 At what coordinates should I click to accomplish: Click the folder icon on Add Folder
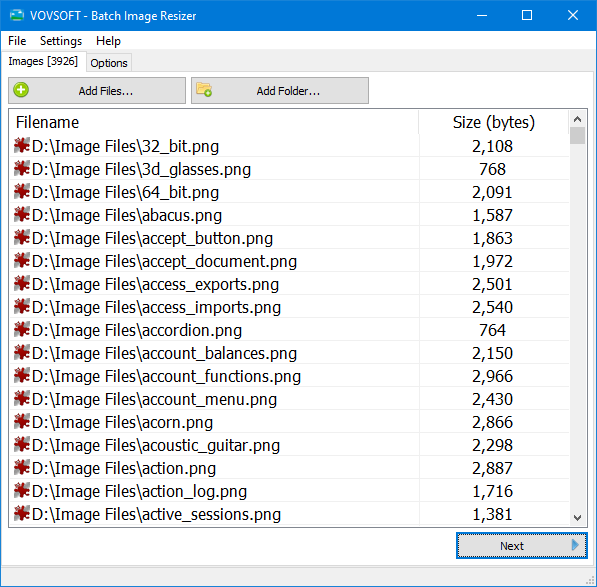pyautogui.click(x=204, y=90)
